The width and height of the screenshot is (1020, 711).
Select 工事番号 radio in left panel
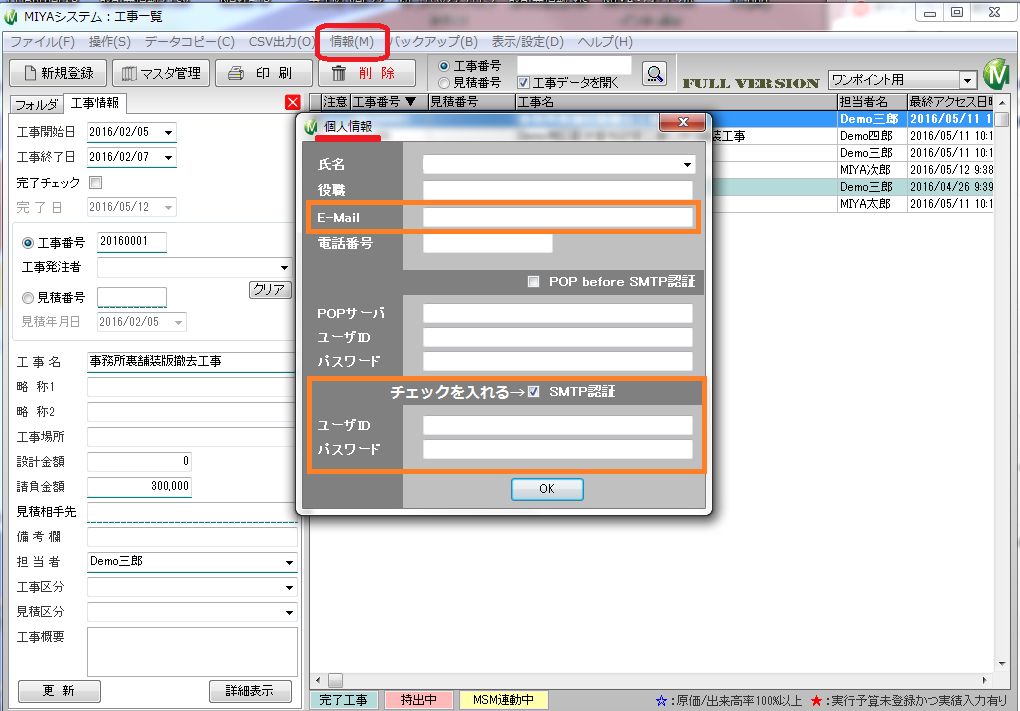(27, 243)
